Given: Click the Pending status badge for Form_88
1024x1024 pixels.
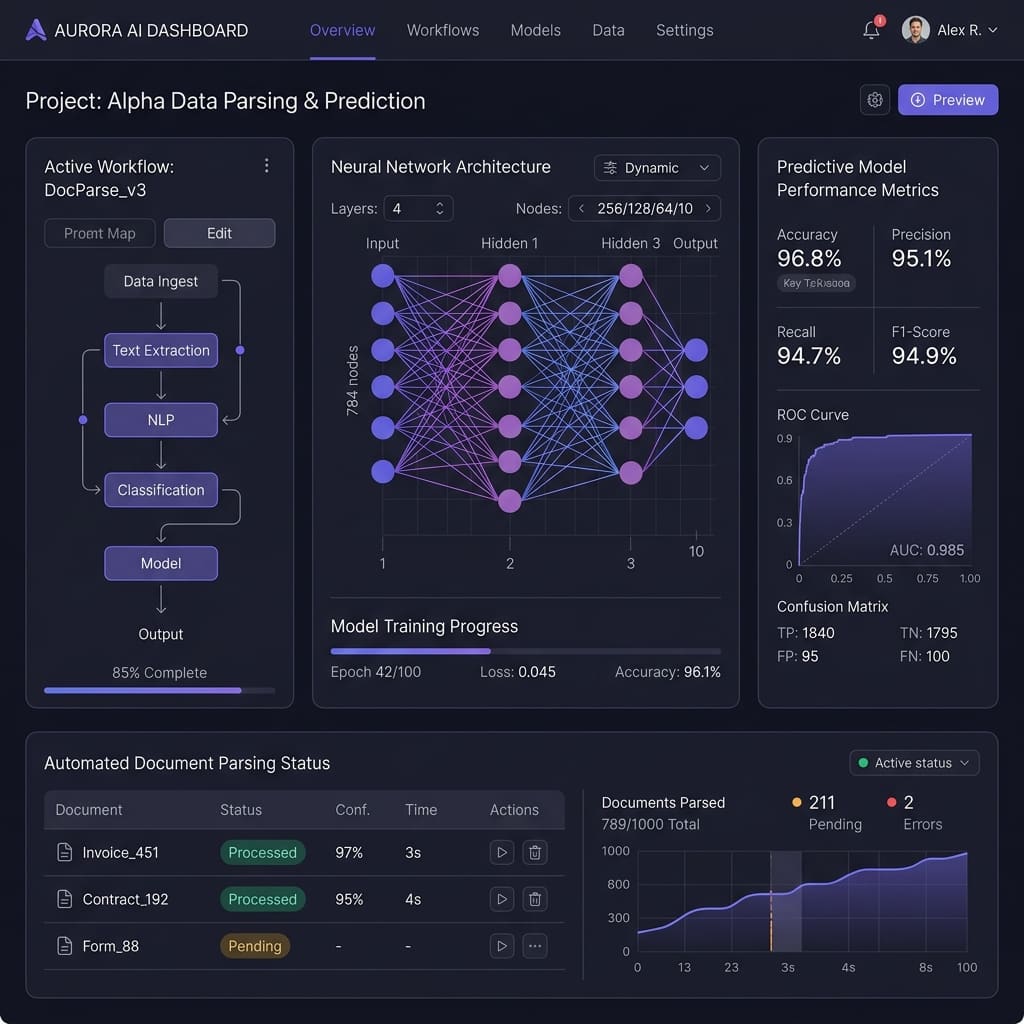Looking at the screenshot, I should (x=255, y=946).
